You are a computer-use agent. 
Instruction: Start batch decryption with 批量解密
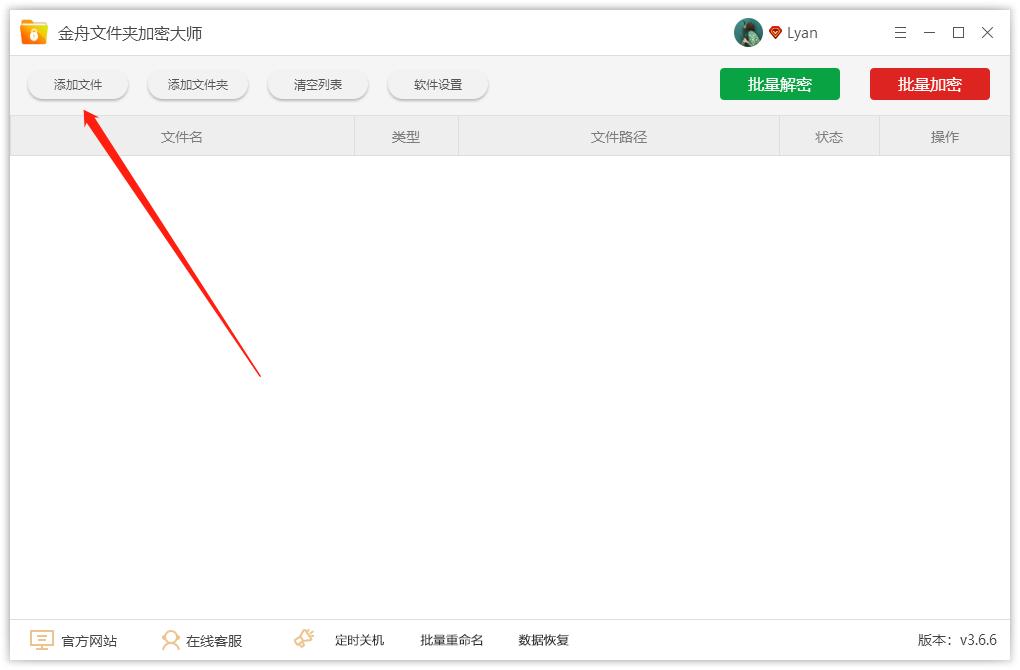780,84
